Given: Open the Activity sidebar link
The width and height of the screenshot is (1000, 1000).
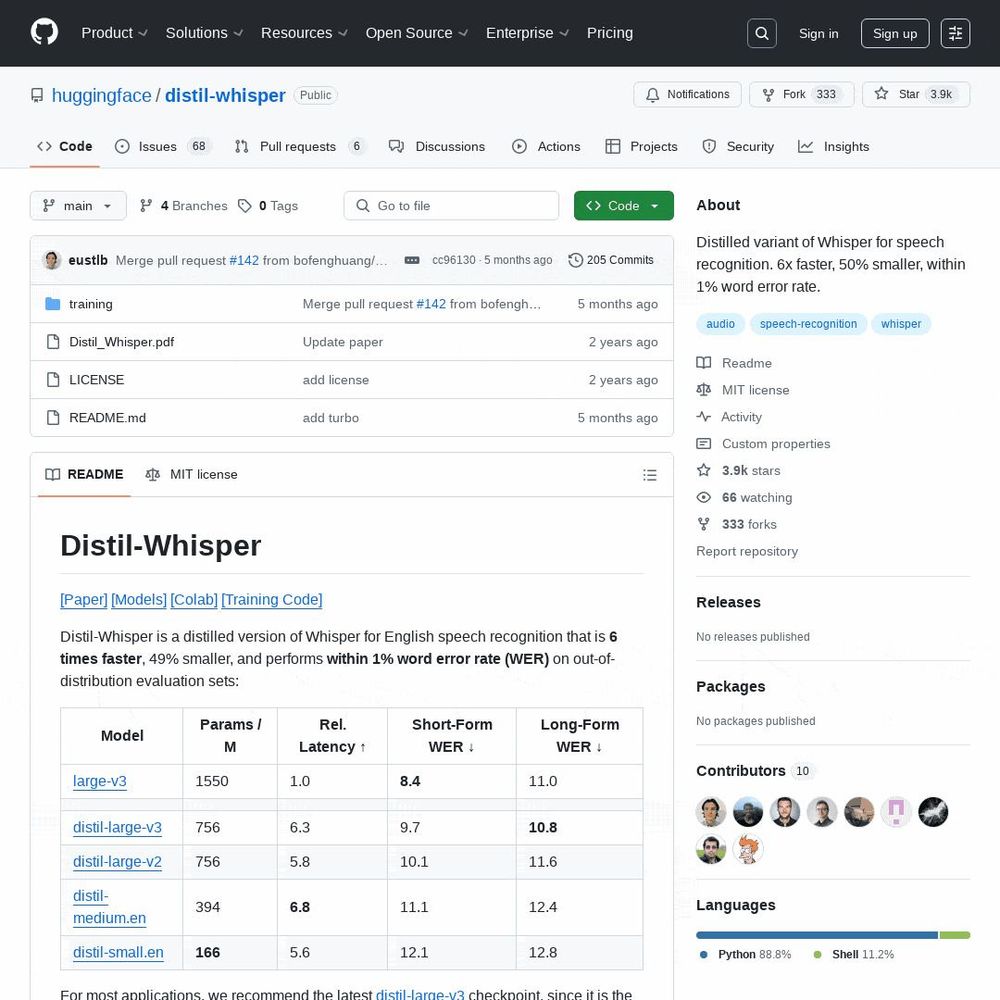Looking at the screenshot, I should pos(729,416).
